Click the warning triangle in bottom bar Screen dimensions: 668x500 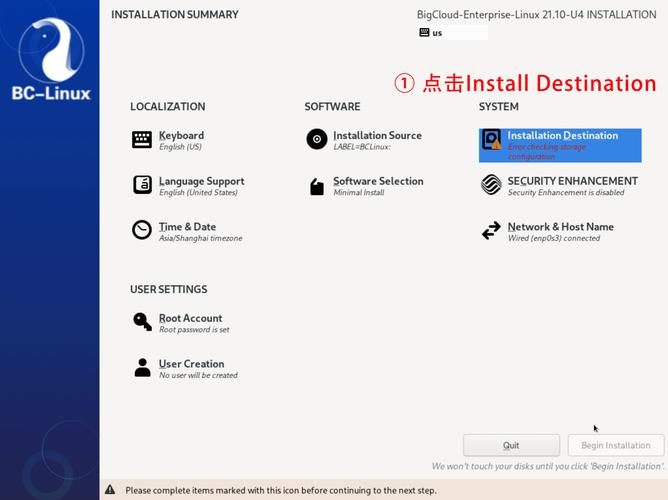point(110,490)
